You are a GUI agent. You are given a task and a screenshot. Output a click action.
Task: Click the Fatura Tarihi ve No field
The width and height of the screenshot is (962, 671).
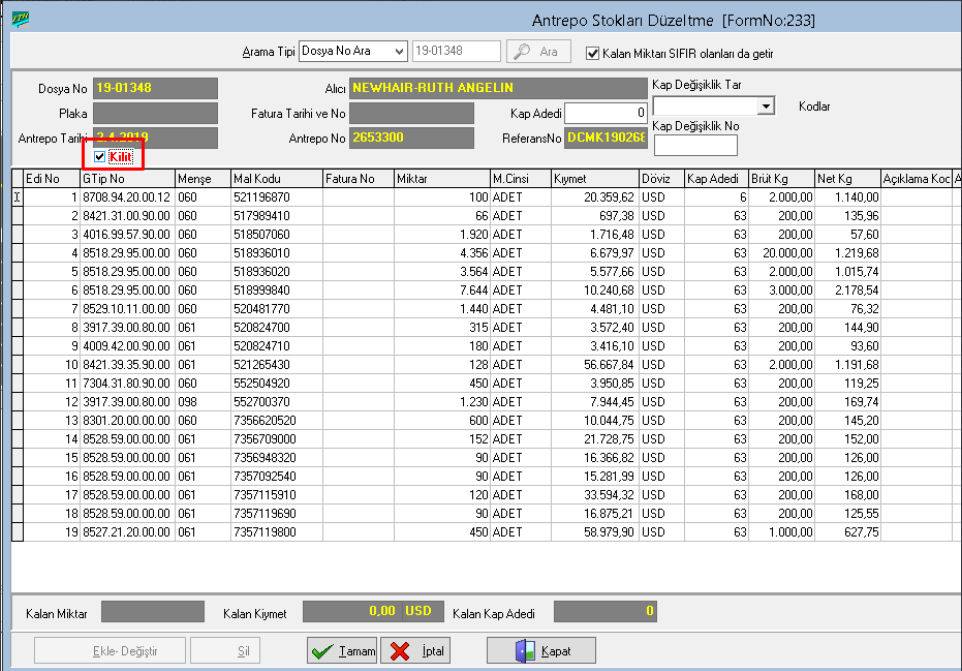[x=411, y=113]
